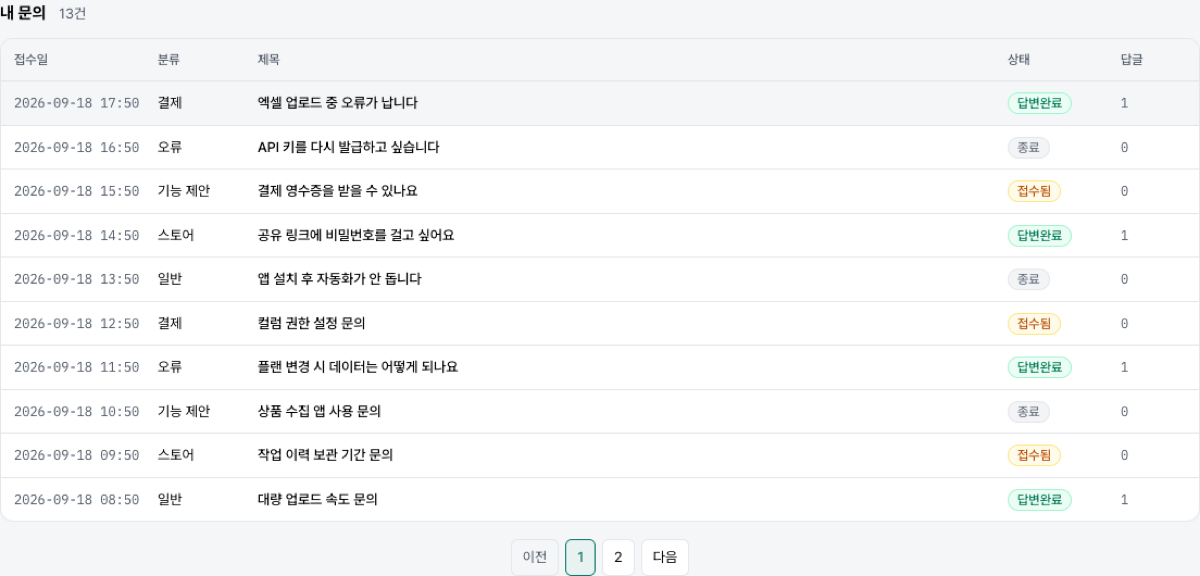Go to next page with 다음
This screenshot has width=1200, height=576.
click(x=665, y=558)
